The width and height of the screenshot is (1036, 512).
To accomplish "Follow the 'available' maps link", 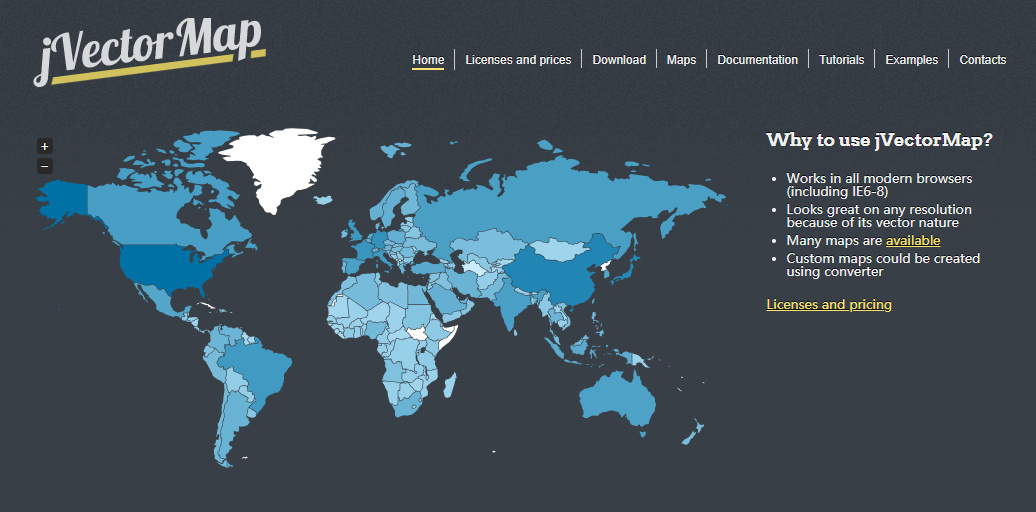I will 913,241.
